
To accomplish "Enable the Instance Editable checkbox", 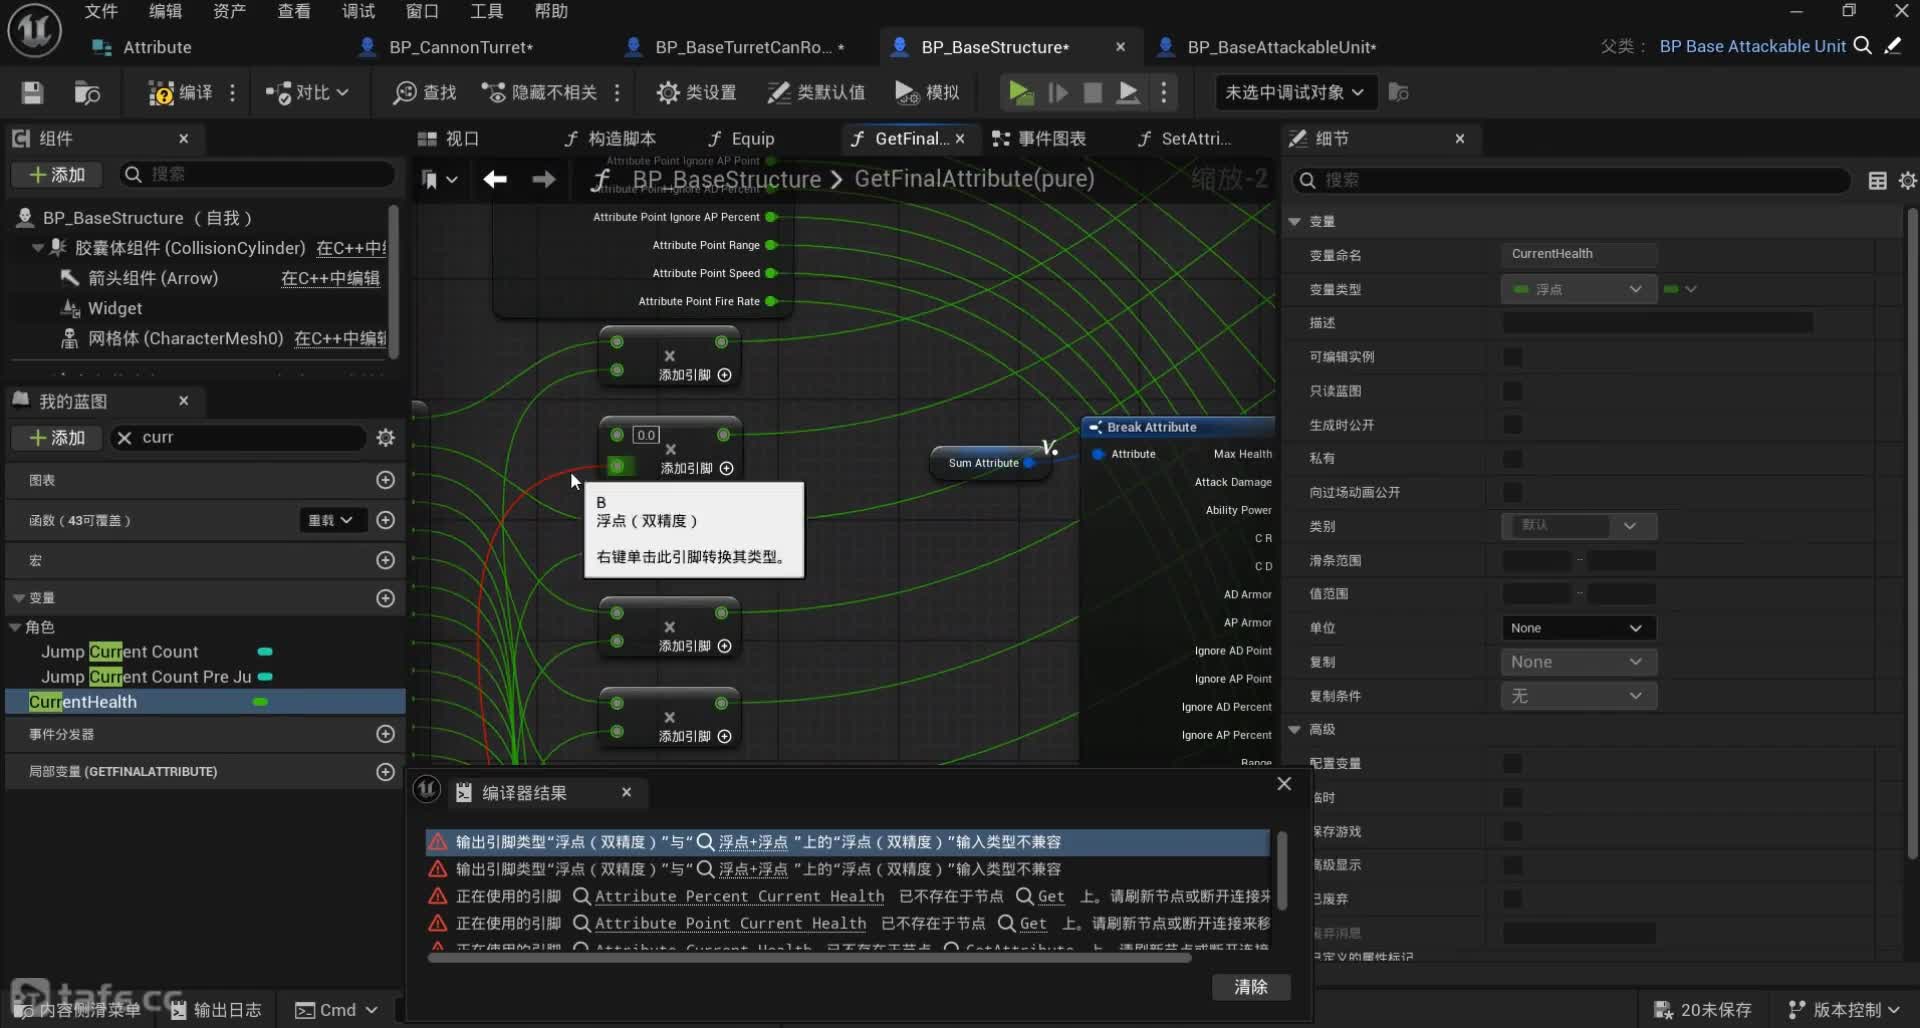I will 1512,357.
